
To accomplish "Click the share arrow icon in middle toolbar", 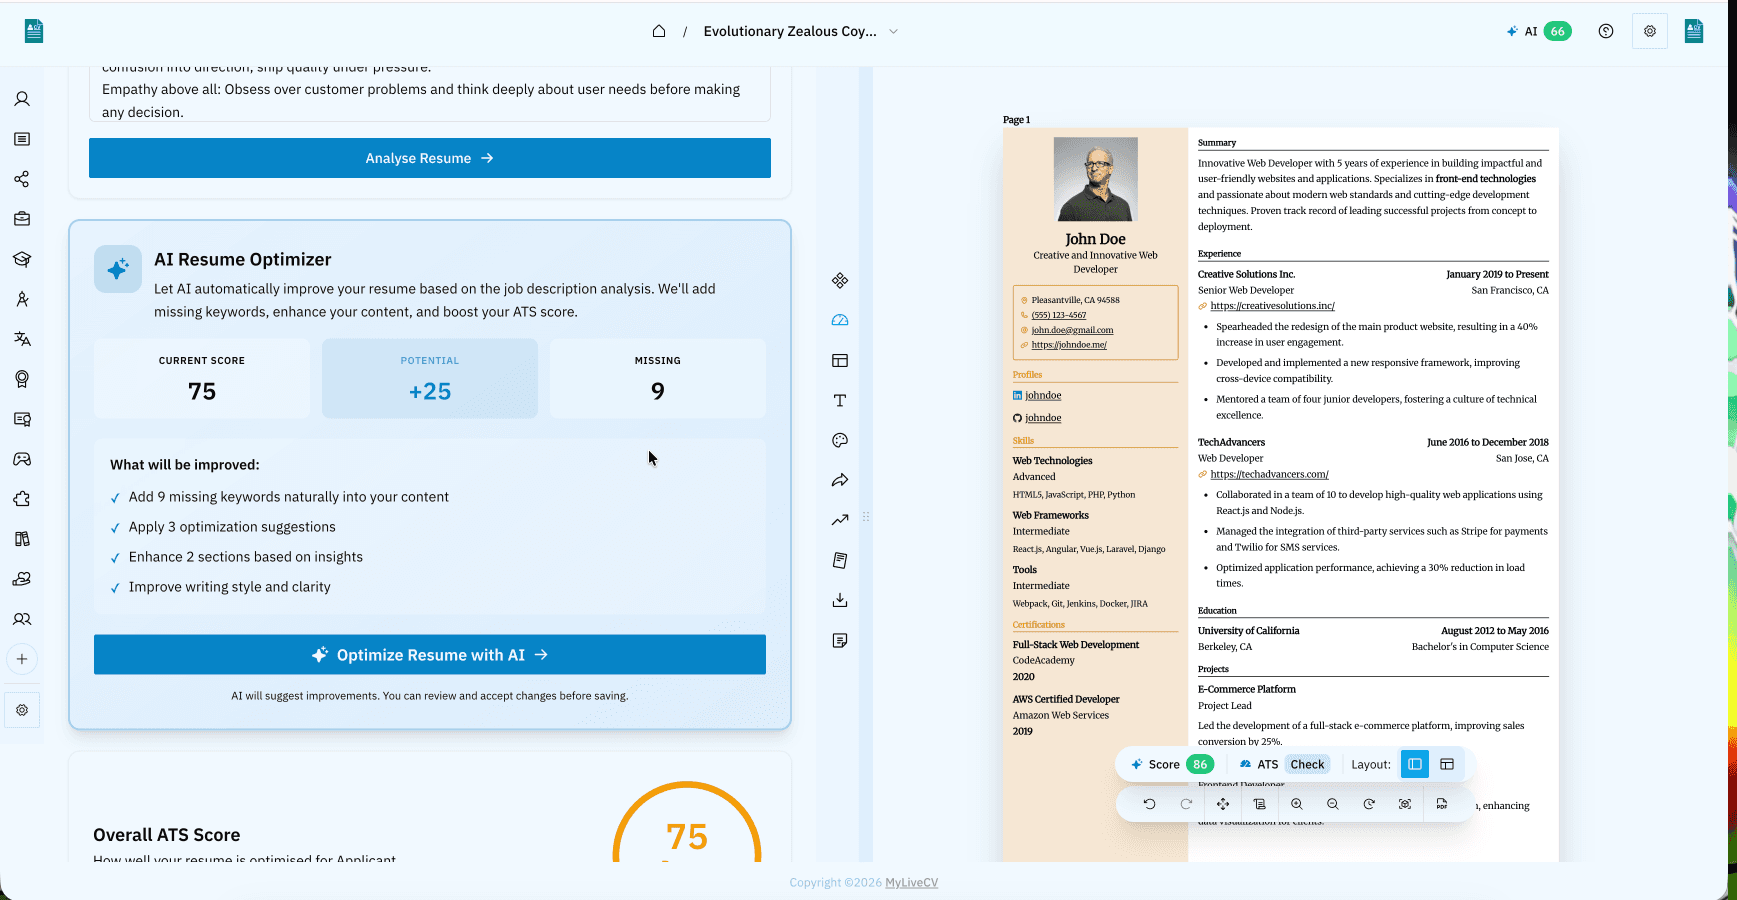I will pyautogui.click(x=840, y=480).
